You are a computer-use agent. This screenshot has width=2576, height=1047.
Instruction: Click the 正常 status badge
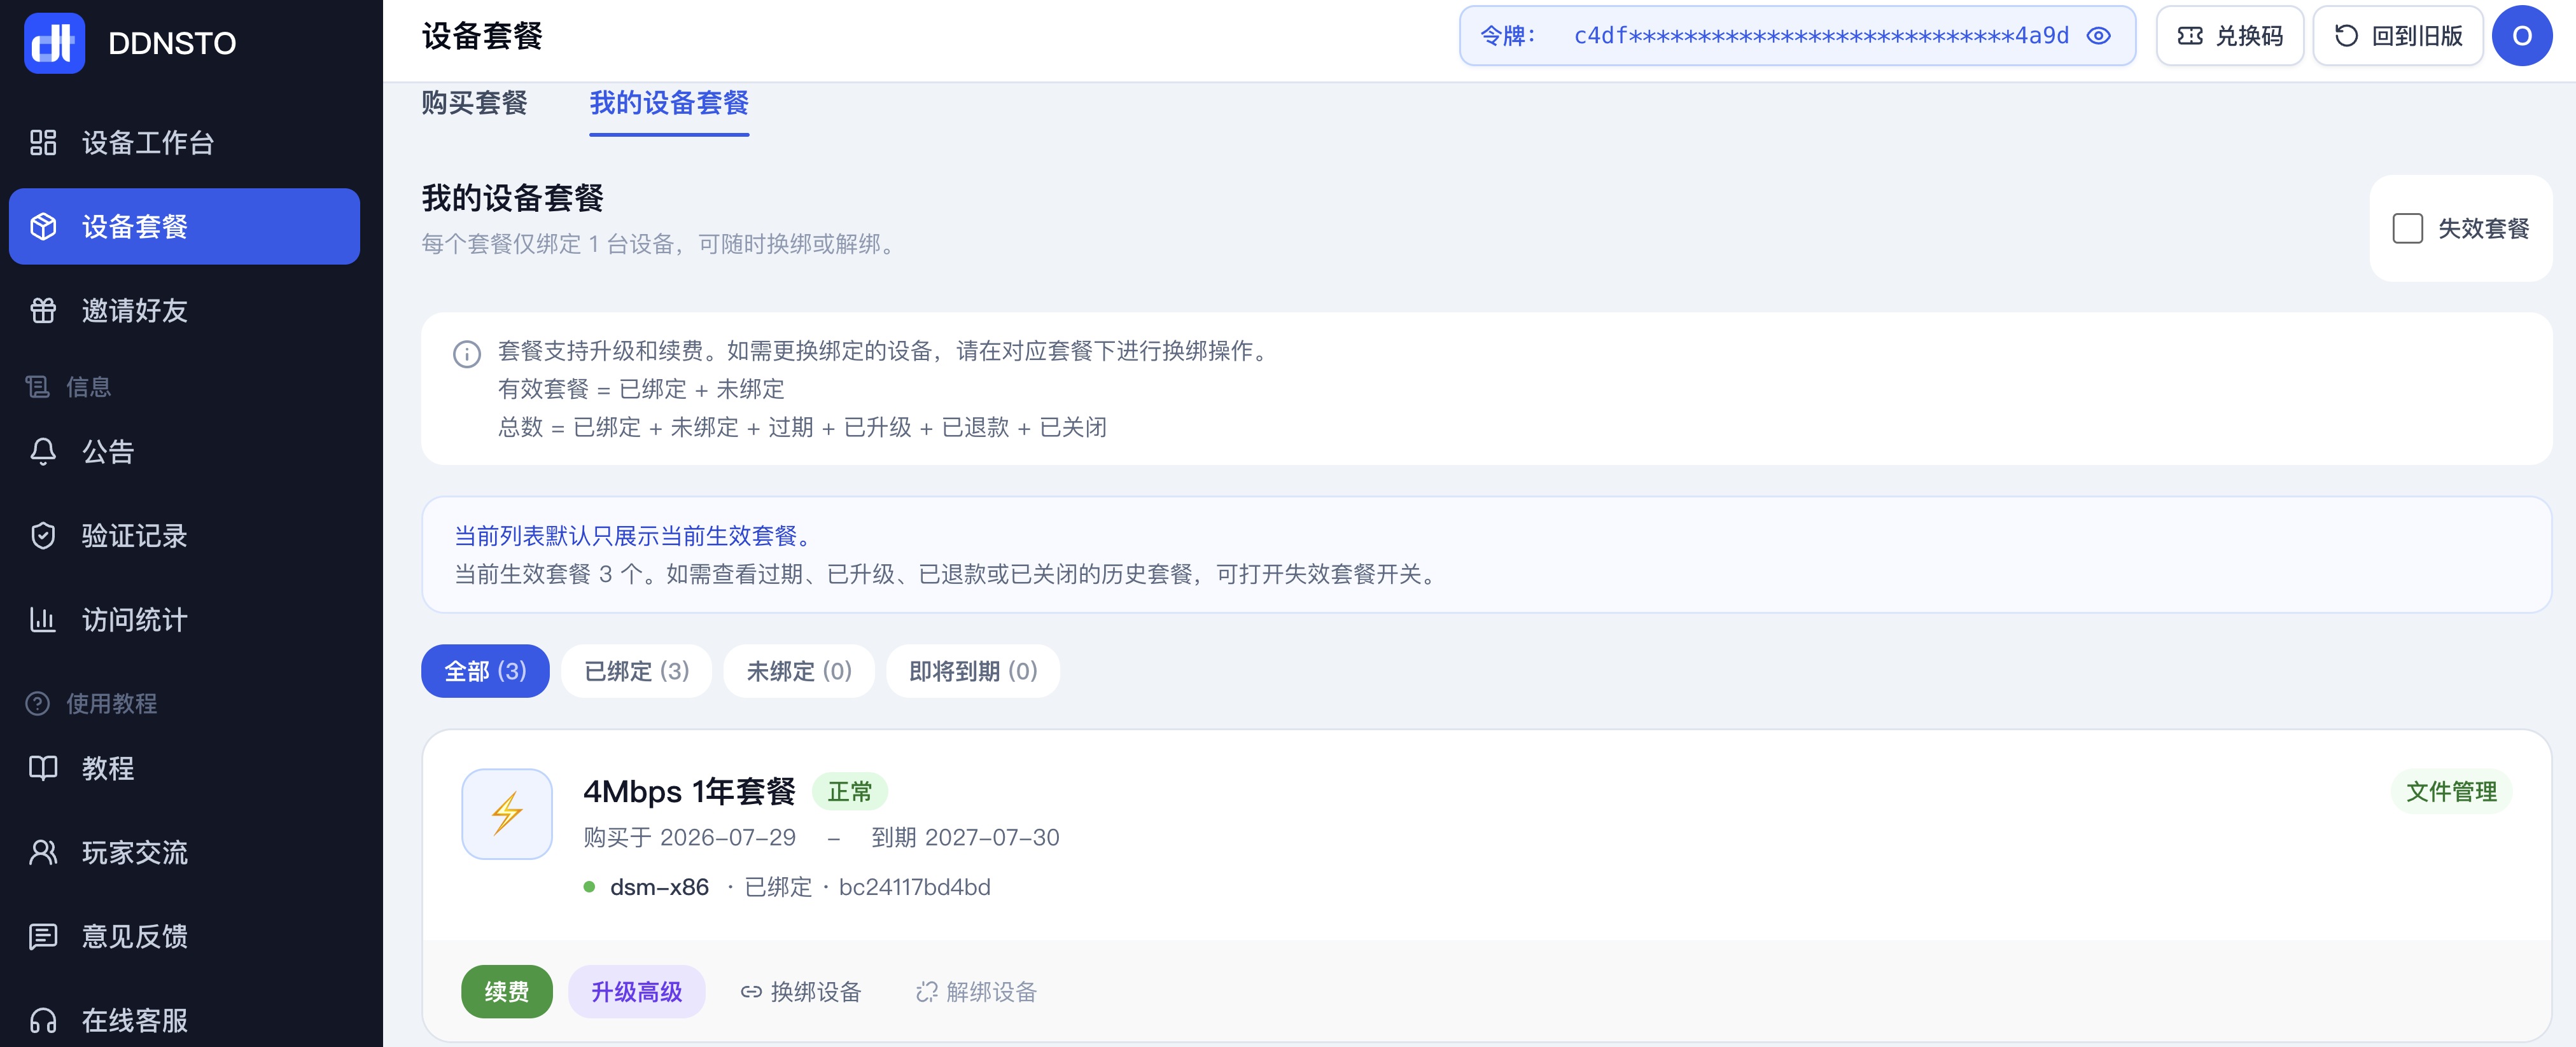850,792
